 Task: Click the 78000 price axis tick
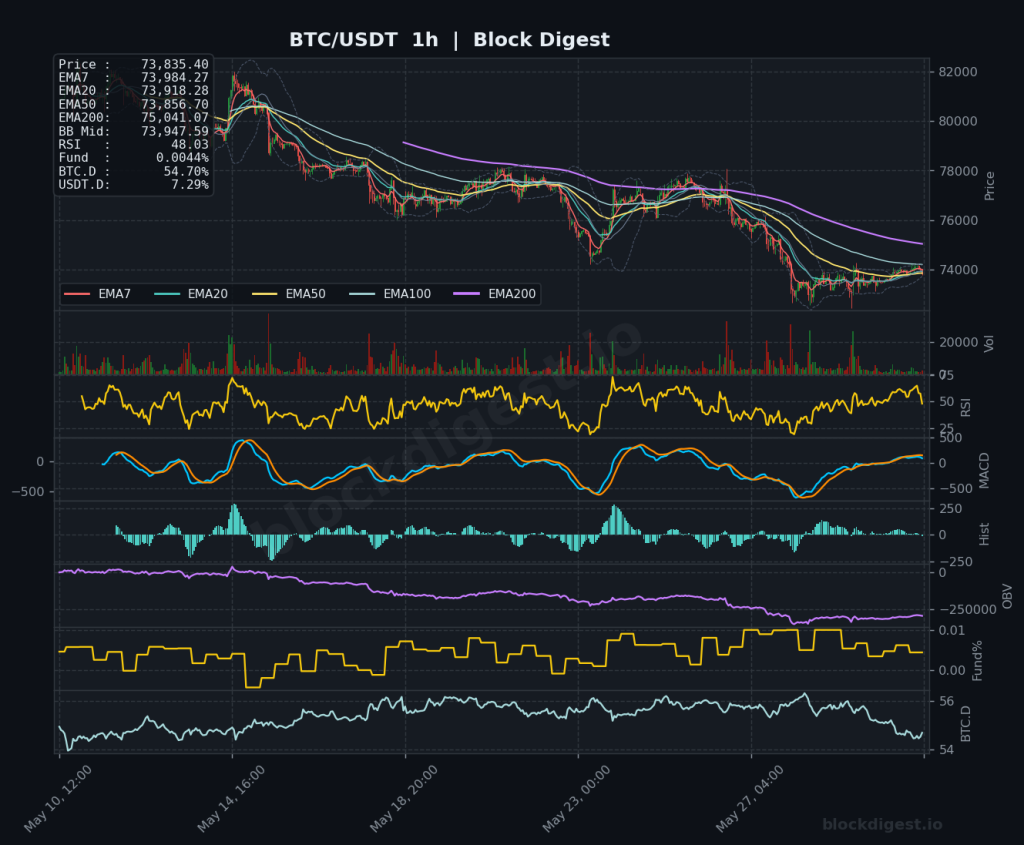pos(958,171)
